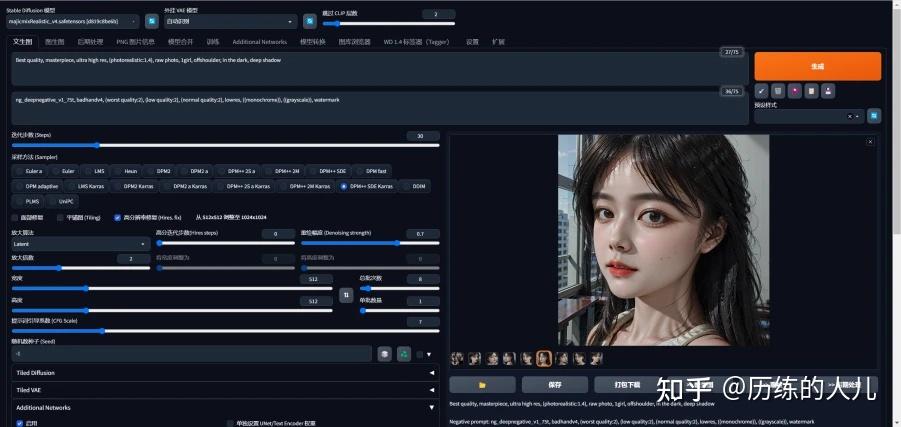Toggle the face restoration checkbox

15,218
